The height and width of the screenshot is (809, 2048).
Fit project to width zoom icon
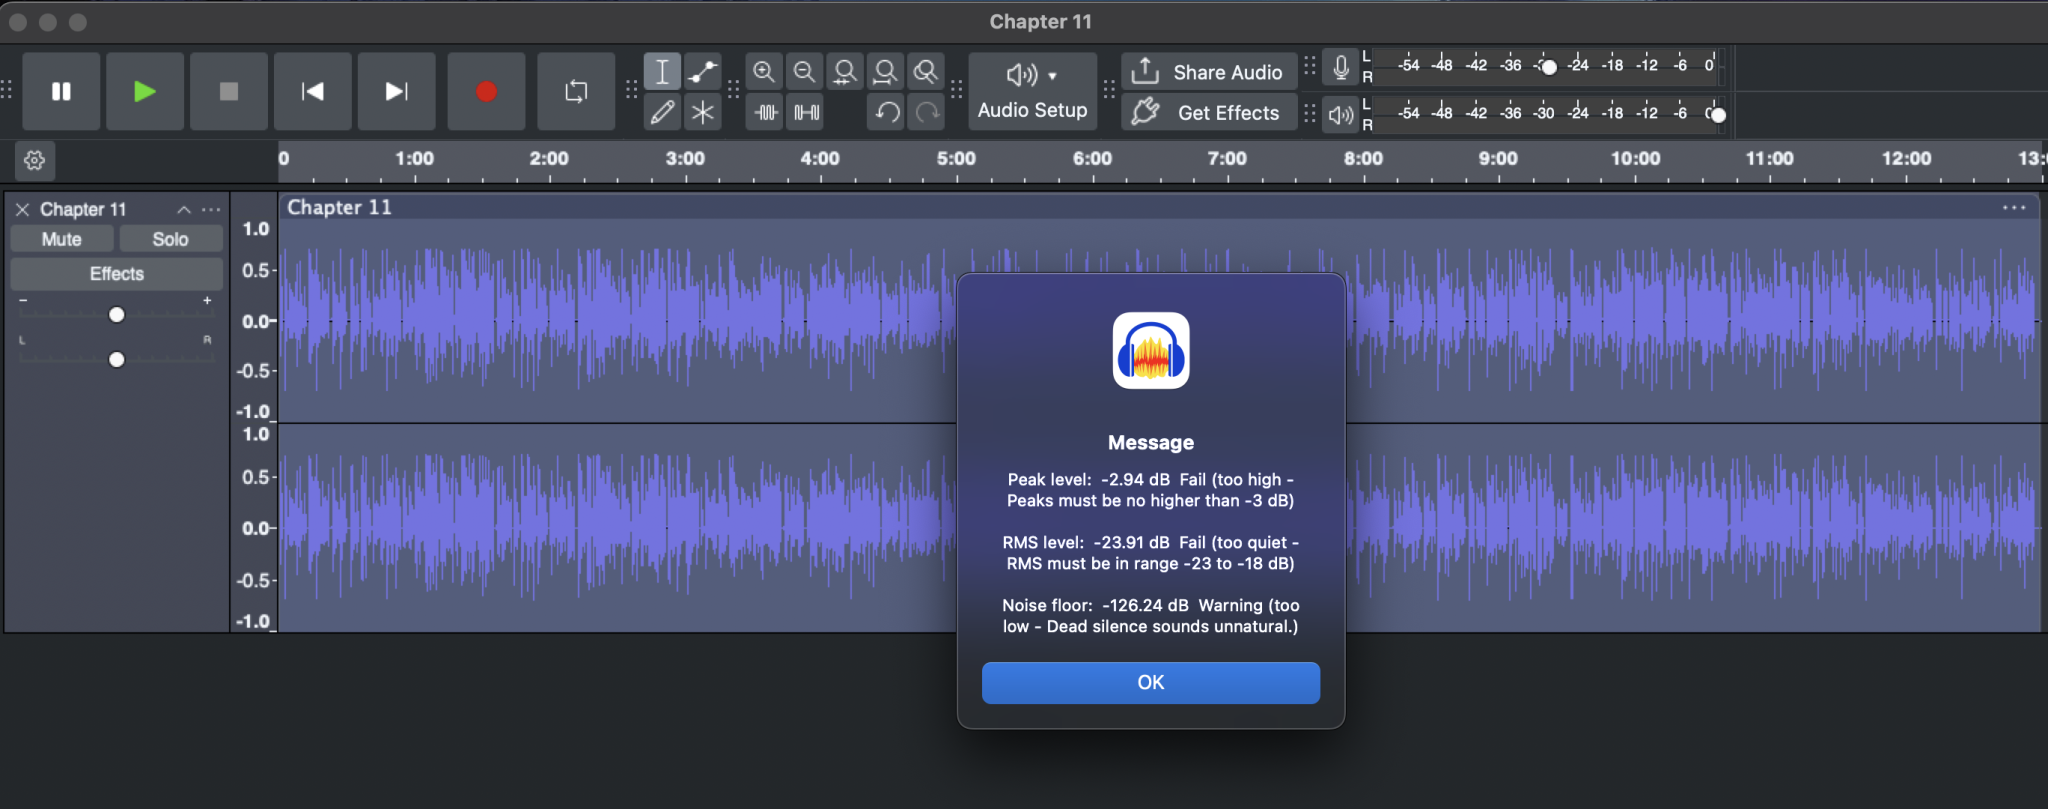click(x=885, y=72)
